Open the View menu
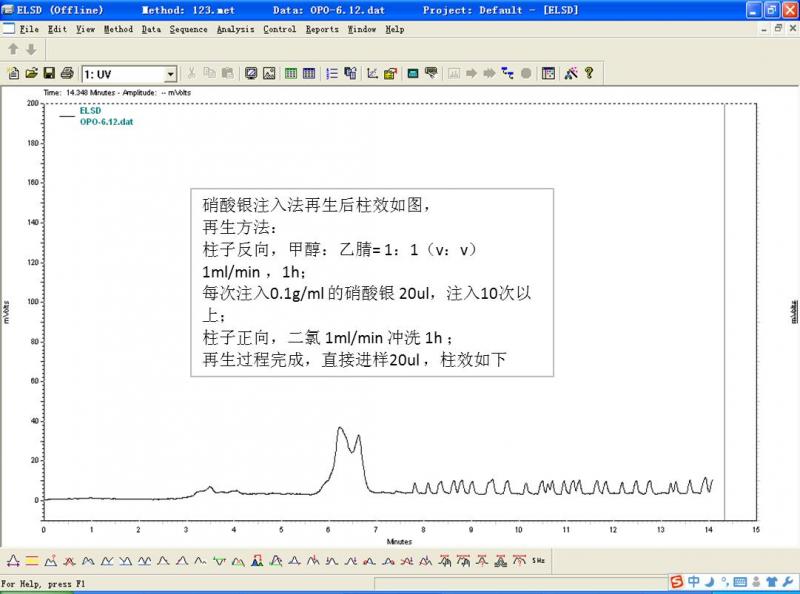The width and height of the screenshot is (800, 594). (x=86, y=29)
